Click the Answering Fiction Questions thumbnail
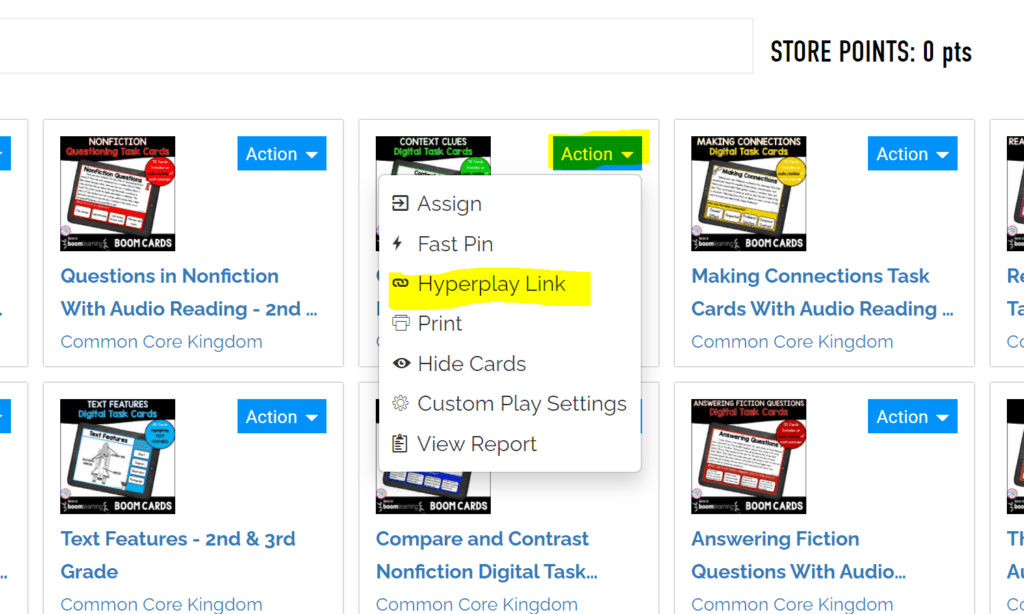The height and width of the screenshot is (614, 1024). point(748,456)
